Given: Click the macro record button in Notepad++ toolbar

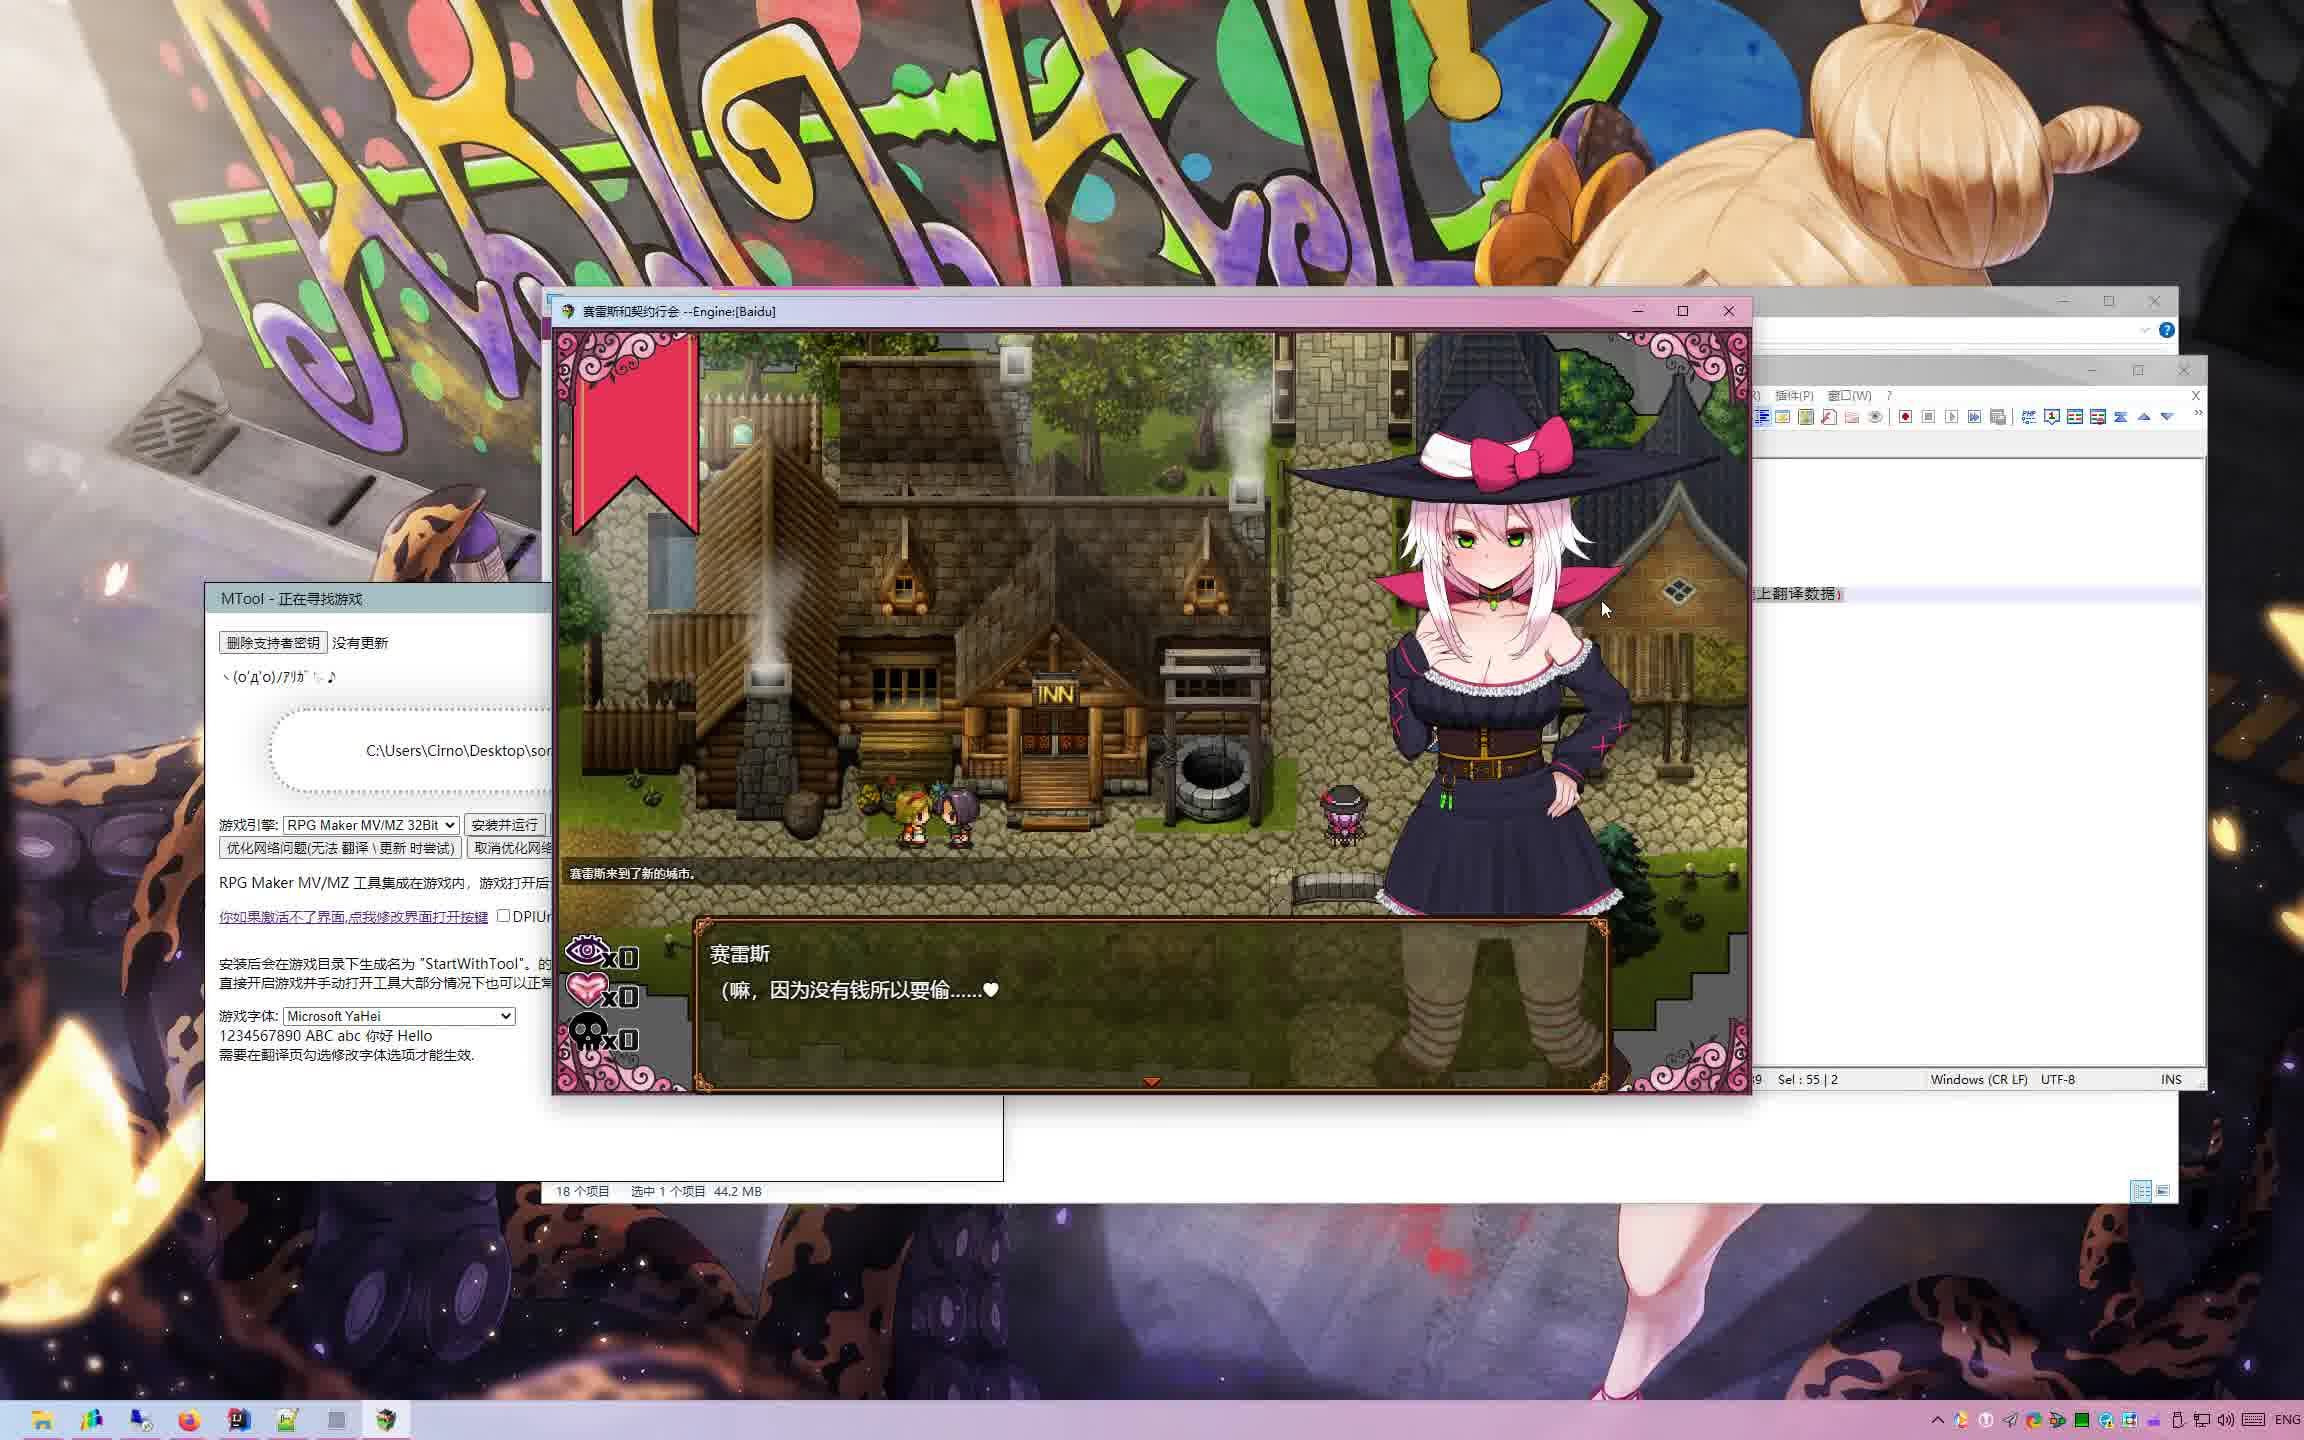Looking at the screenshot, I should pos(1905,417).
